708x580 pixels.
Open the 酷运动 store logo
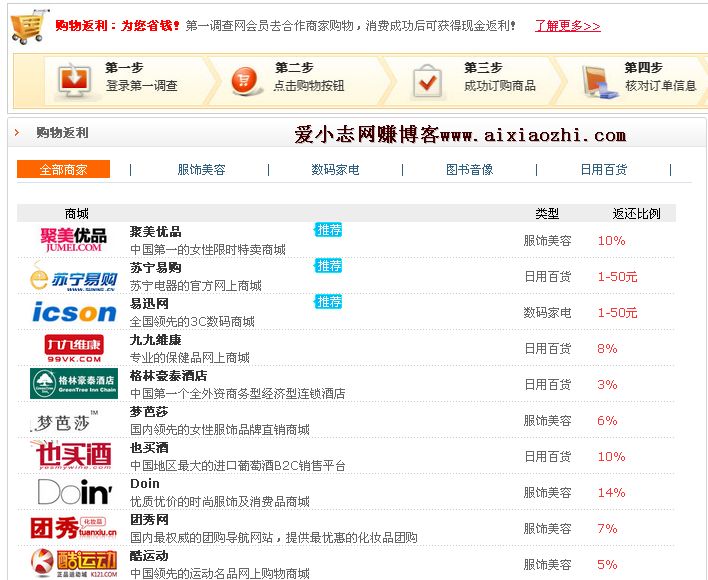pos(74,563)
